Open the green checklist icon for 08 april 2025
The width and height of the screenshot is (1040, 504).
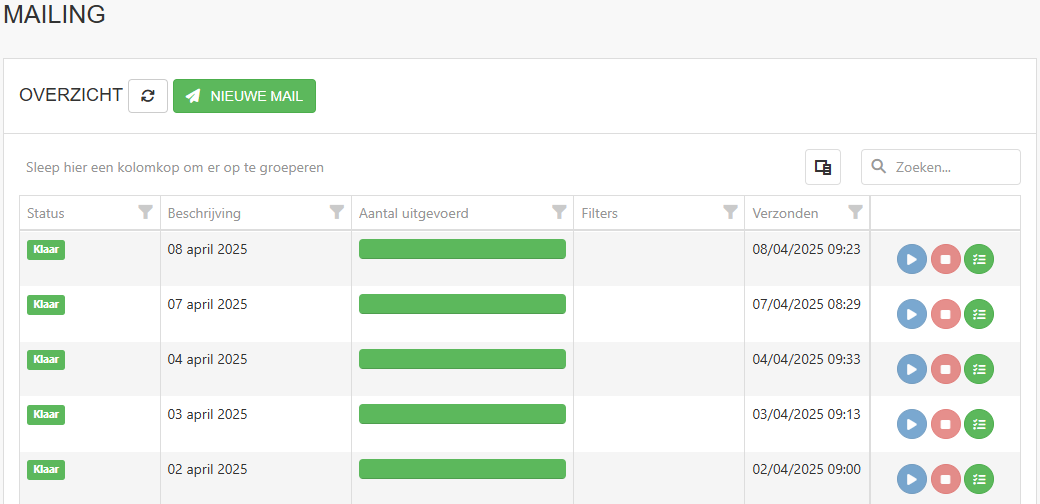(979, 259)
